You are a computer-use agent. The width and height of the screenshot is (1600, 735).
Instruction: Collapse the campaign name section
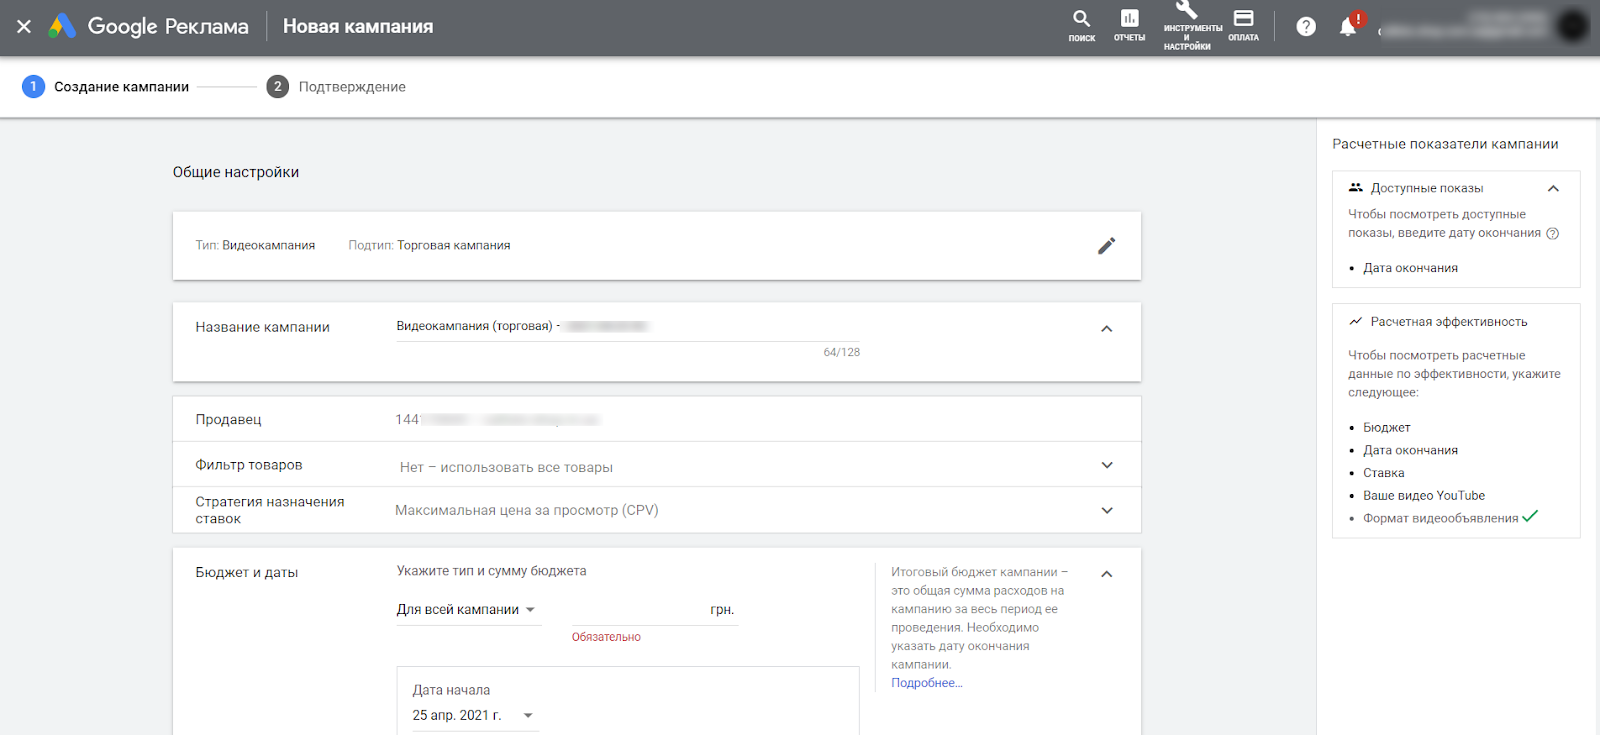pos(1106,329)
